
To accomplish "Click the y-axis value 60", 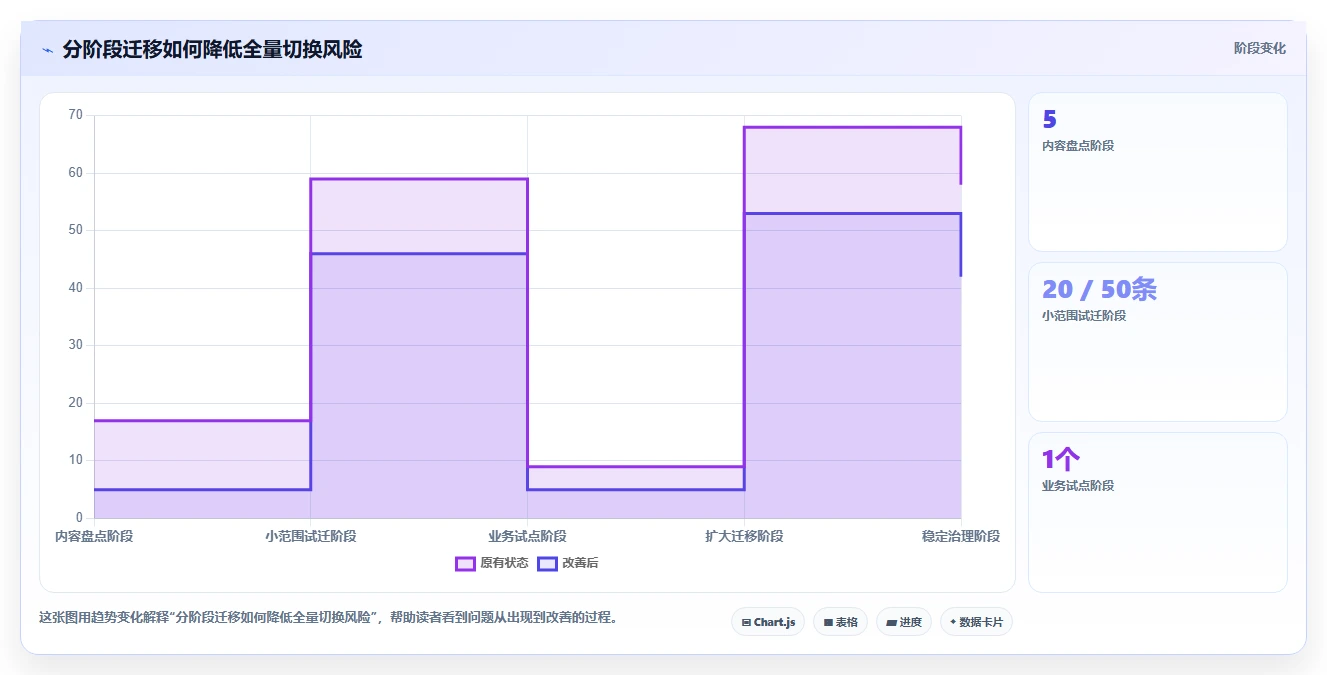I will tap(76, 173).
